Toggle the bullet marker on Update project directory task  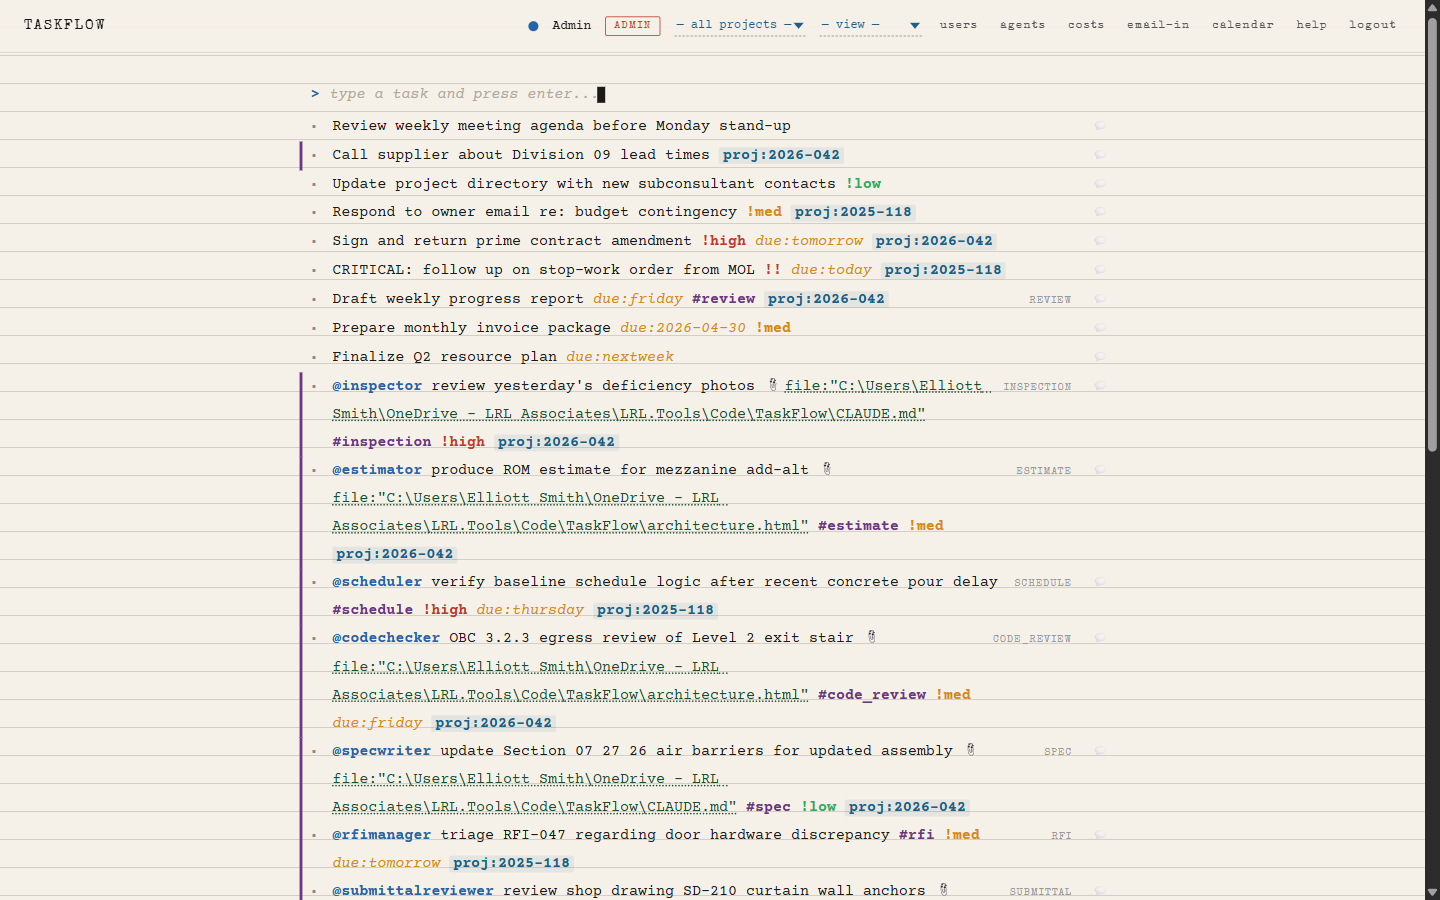(x=315, y=183)
